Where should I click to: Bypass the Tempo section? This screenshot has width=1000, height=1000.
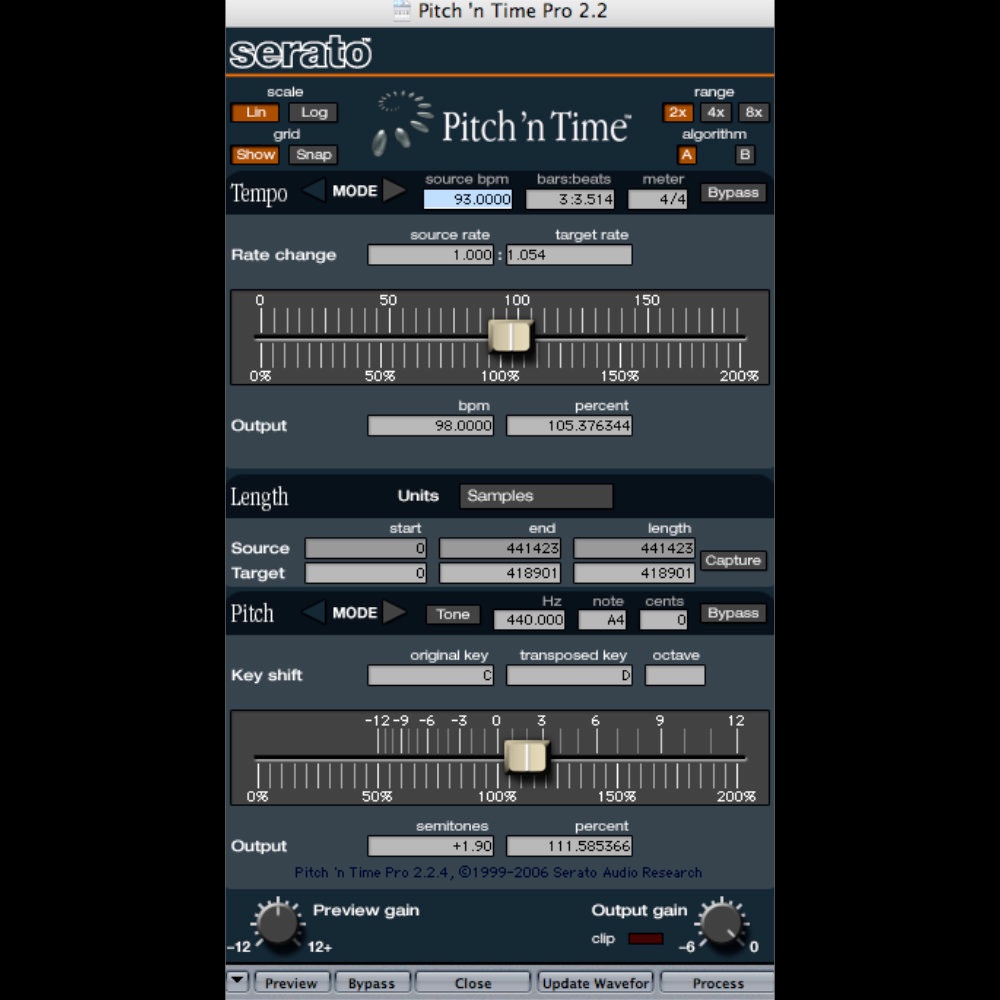tap(733, 193)
